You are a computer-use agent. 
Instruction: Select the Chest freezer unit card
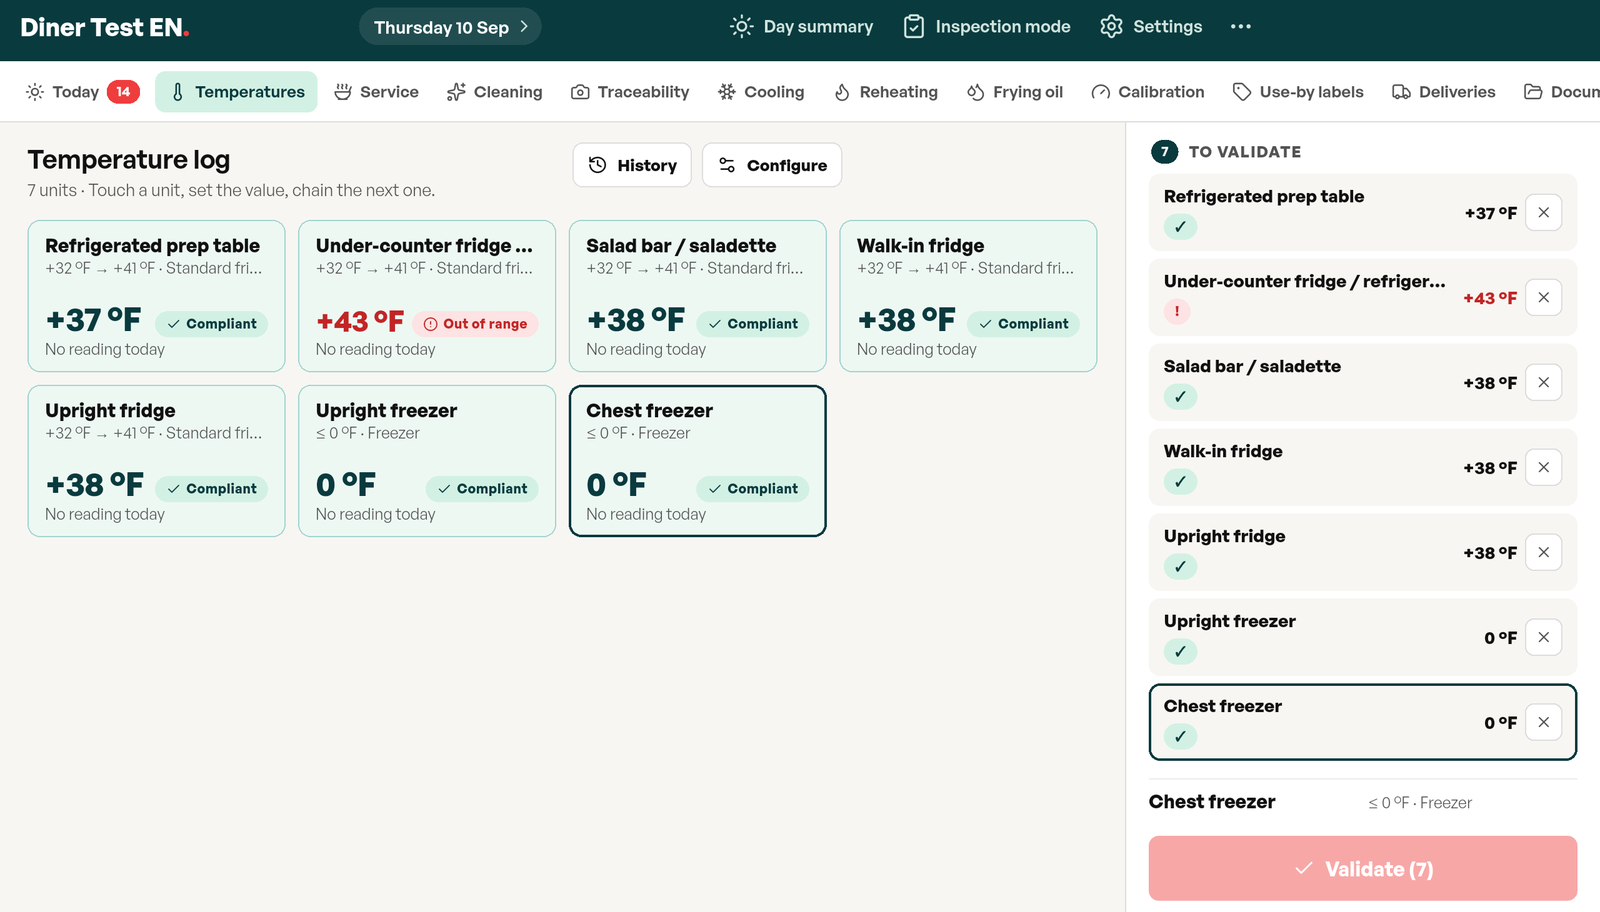[698, 461]
